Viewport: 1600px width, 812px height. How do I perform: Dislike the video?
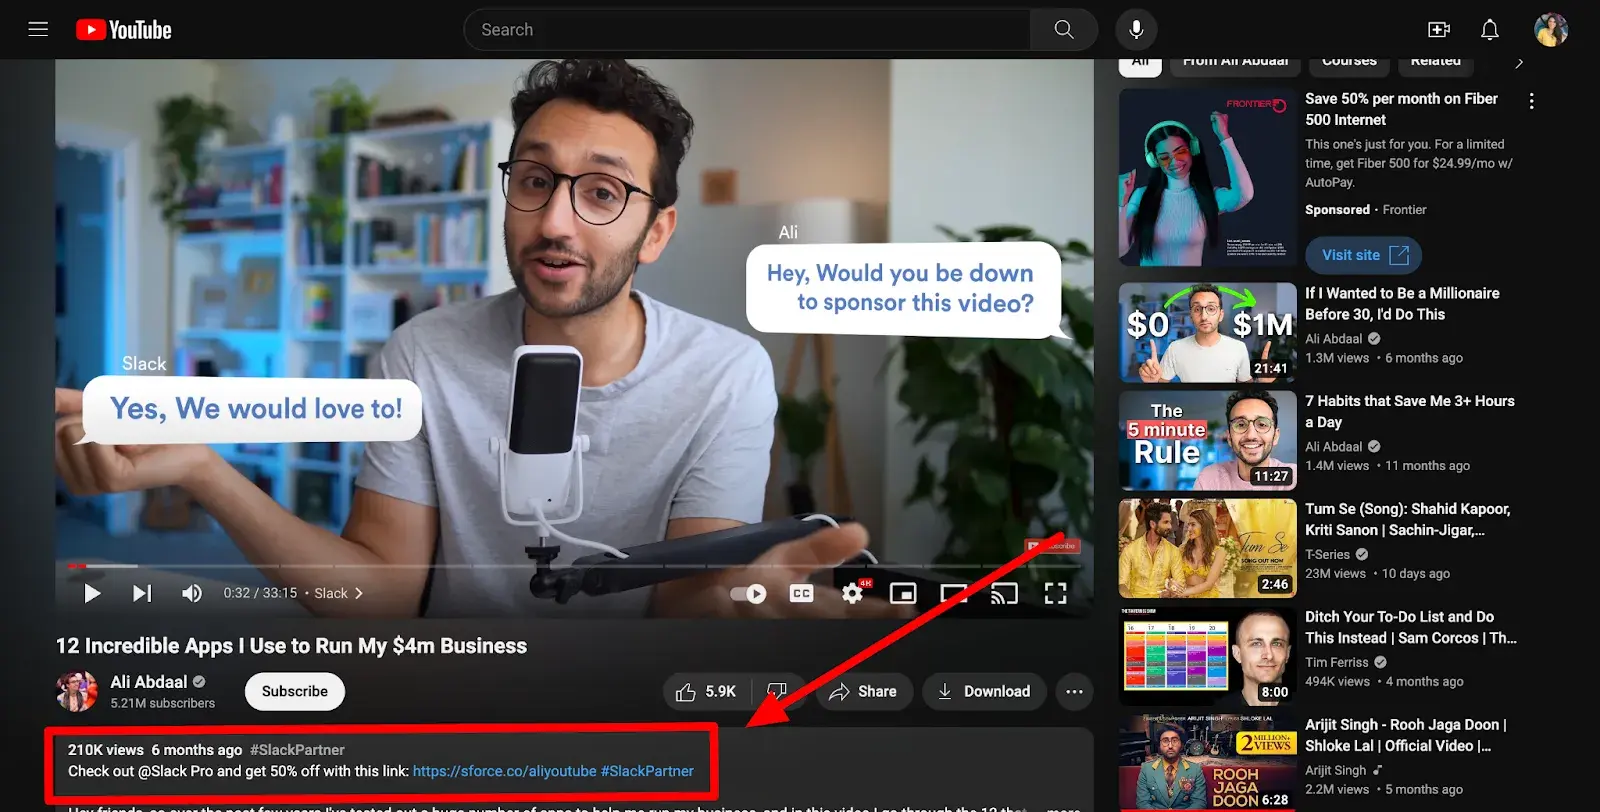(x=777, y=691)
